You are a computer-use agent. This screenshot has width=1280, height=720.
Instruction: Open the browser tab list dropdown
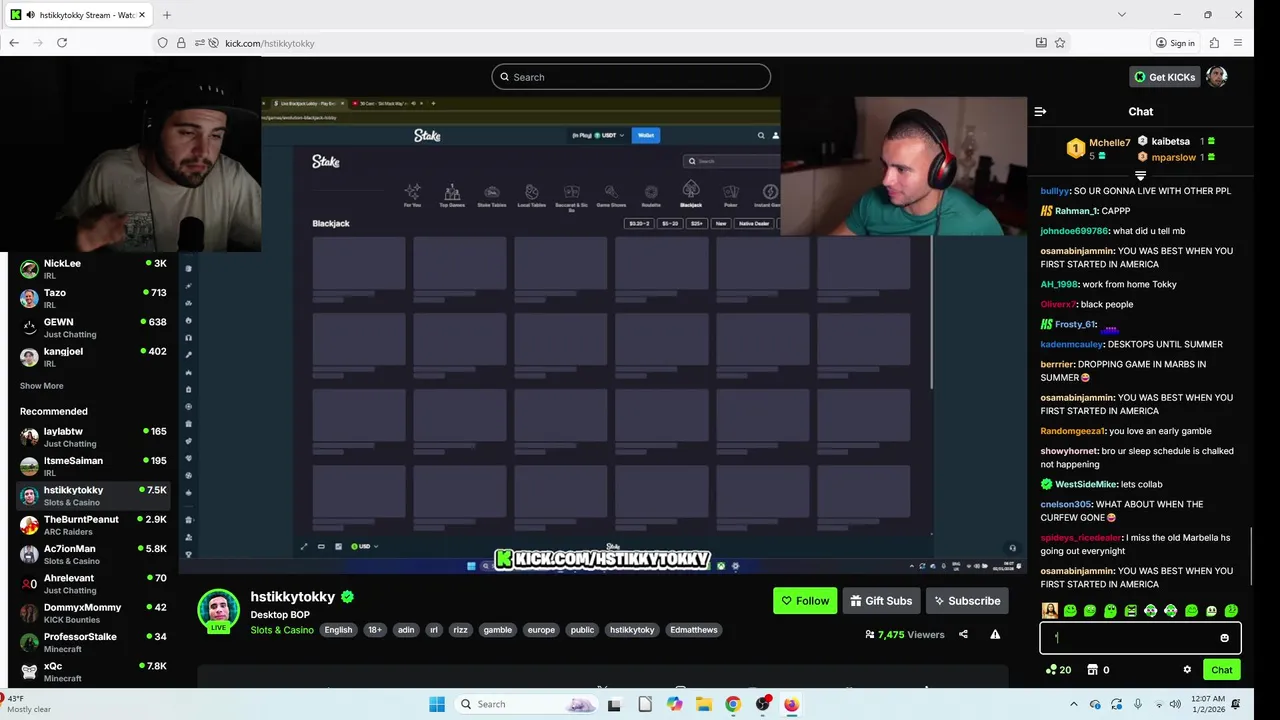[x=1121, y=15]
